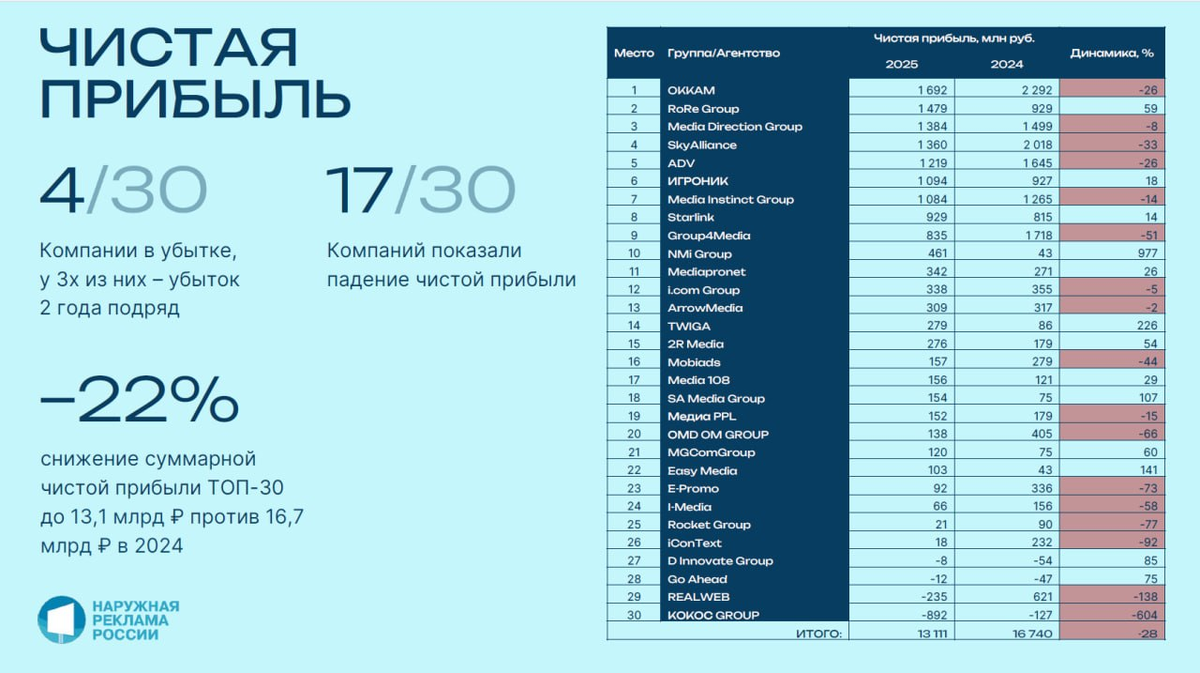1200x673 pixels.
Task: Click the 1 692 profit value for OKKAM
Action: click(934, 90)
